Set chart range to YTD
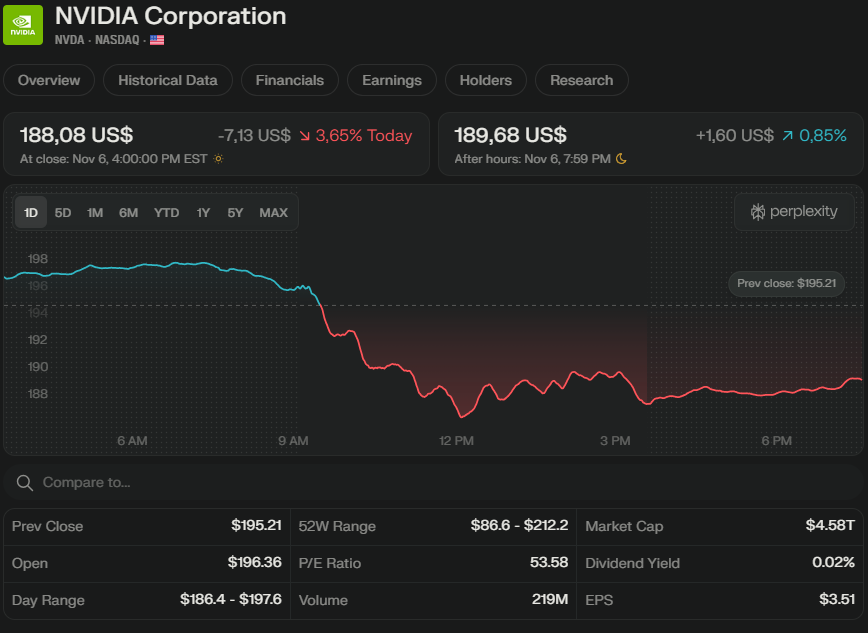 [x=167, y=212]
